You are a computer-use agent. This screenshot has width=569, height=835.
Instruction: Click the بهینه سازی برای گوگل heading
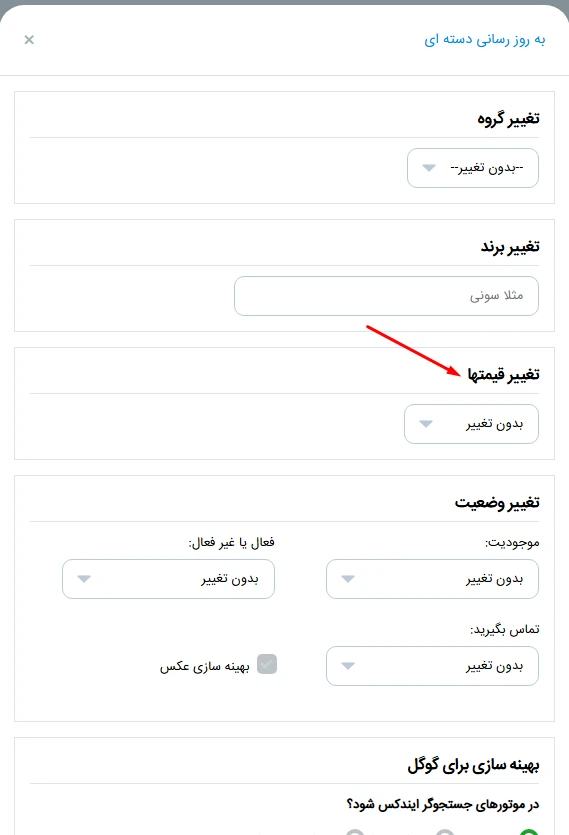(x=473, y=765)
